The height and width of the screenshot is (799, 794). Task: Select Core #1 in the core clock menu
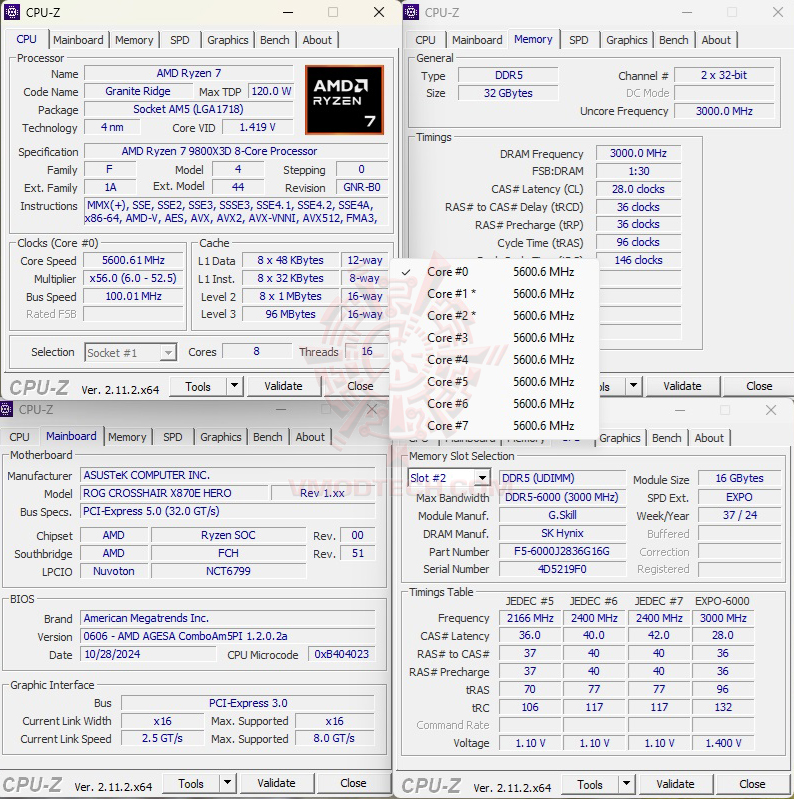point(493,294)
